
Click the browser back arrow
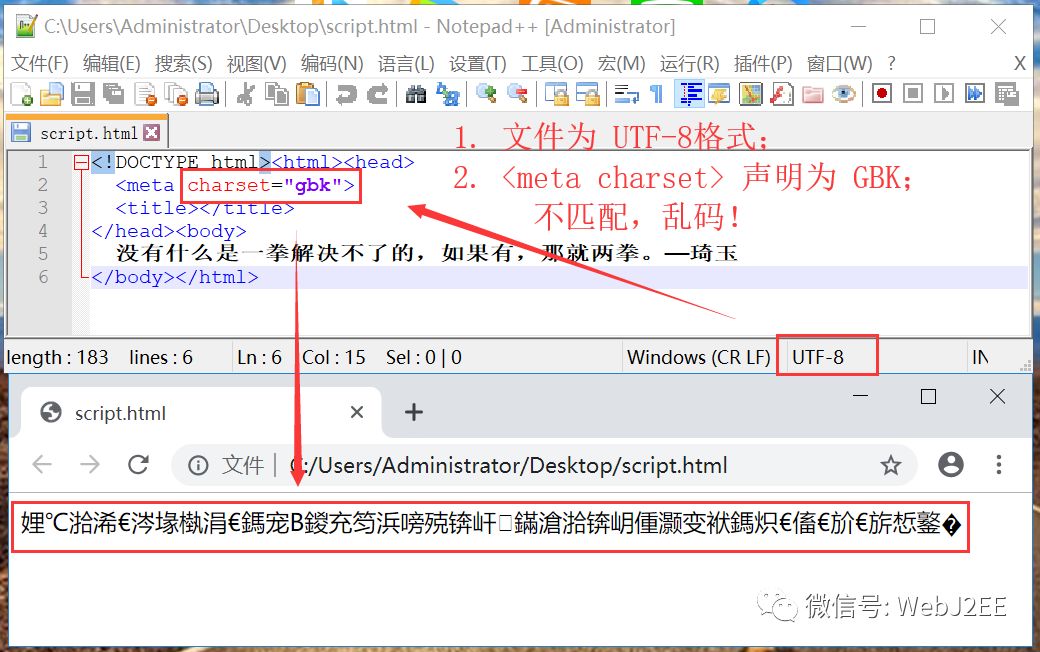pos(42,465)
